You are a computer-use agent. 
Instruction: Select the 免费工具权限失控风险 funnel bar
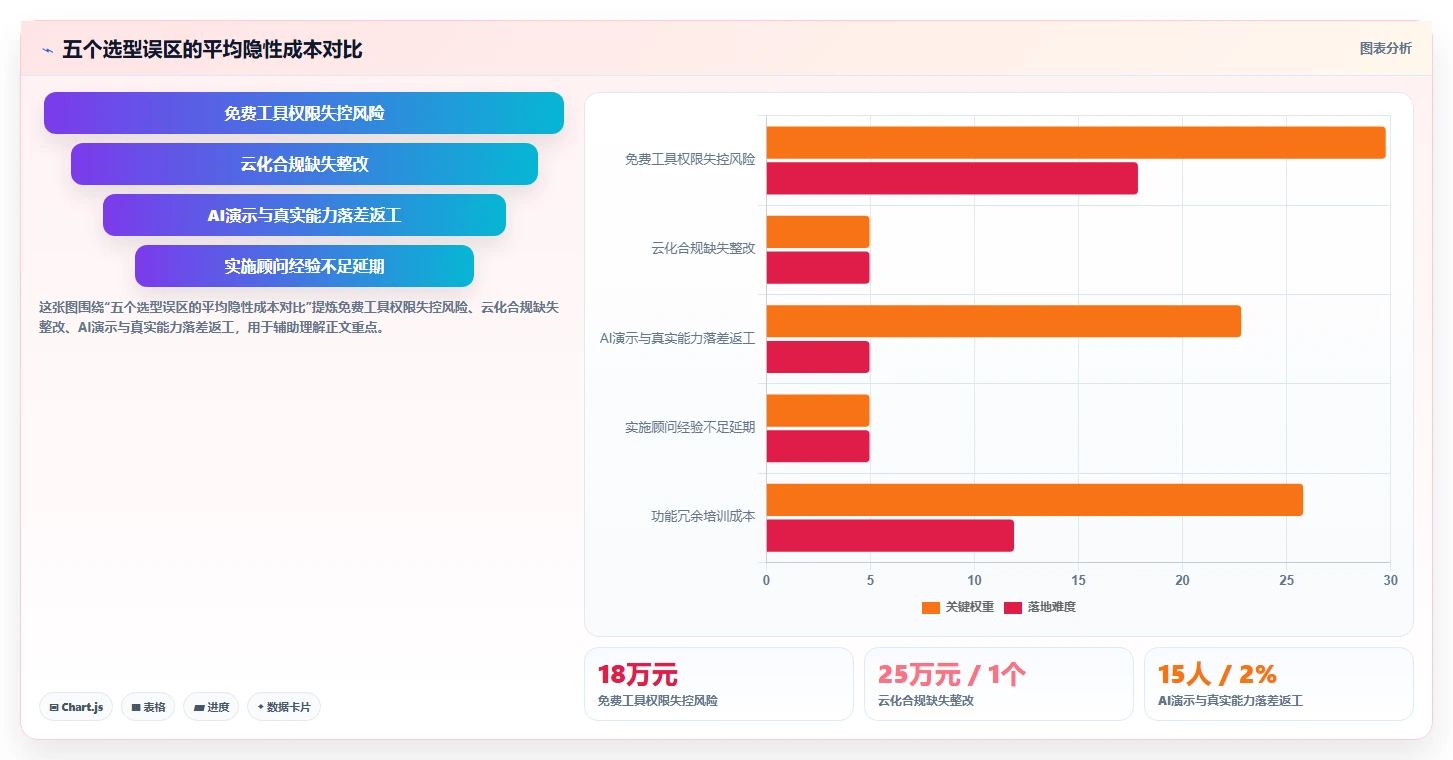[x=304, y=113]
